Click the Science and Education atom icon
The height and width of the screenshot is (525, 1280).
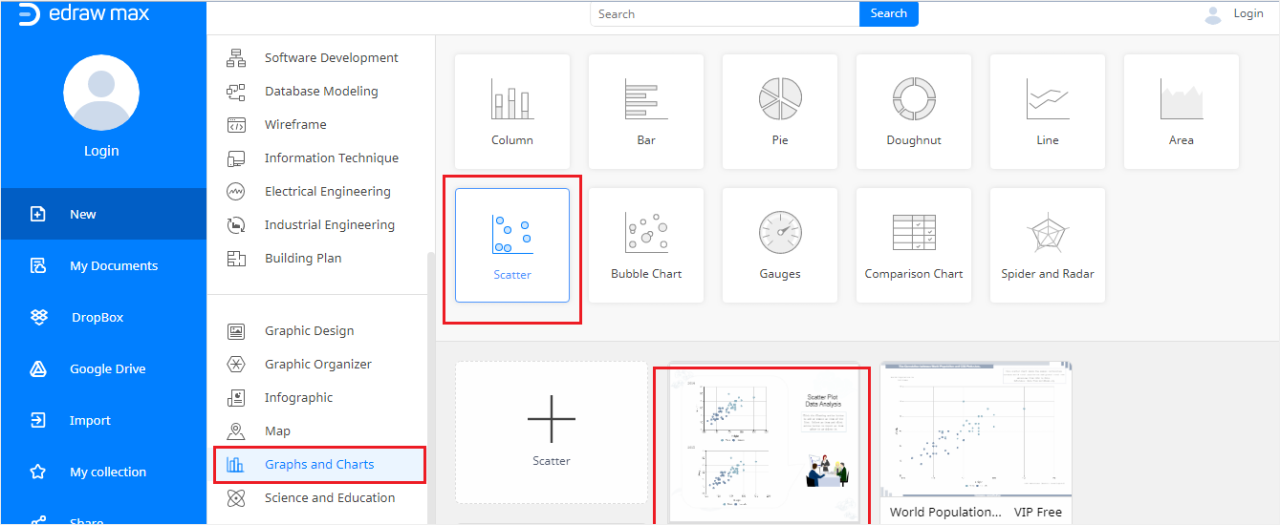pyautogui.click(x=236, y=498)
